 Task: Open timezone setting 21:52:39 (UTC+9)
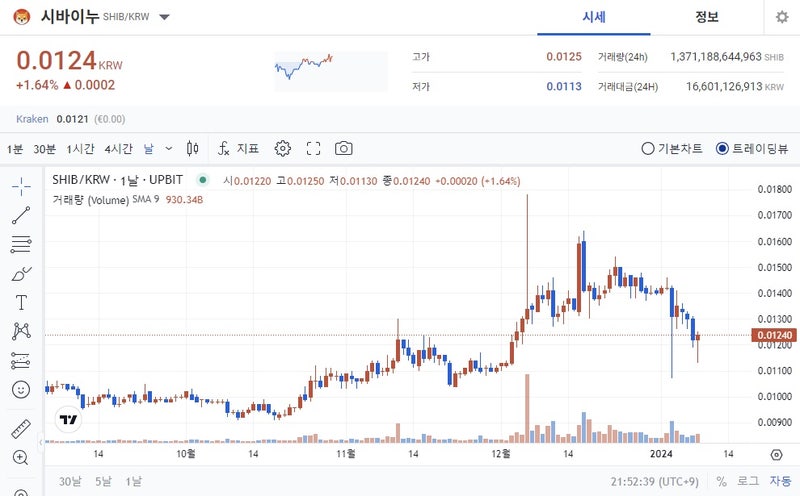[x=655, y=481]
